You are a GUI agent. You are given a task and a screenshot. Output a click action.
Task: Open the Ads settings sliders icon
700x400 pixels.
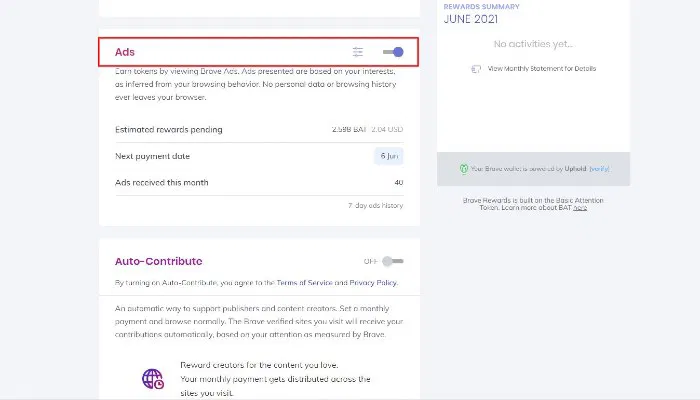tap(358, 52)
